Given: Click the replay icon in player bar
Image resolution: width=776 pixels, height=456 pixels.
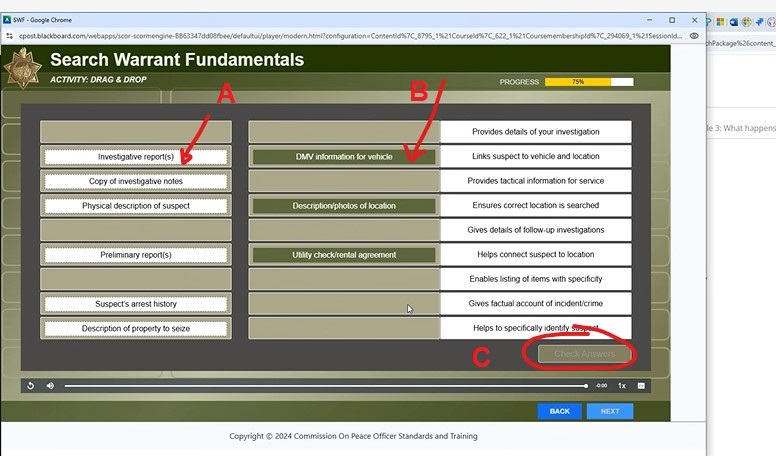Looking at the screenshot, I should tap(31, 385).
